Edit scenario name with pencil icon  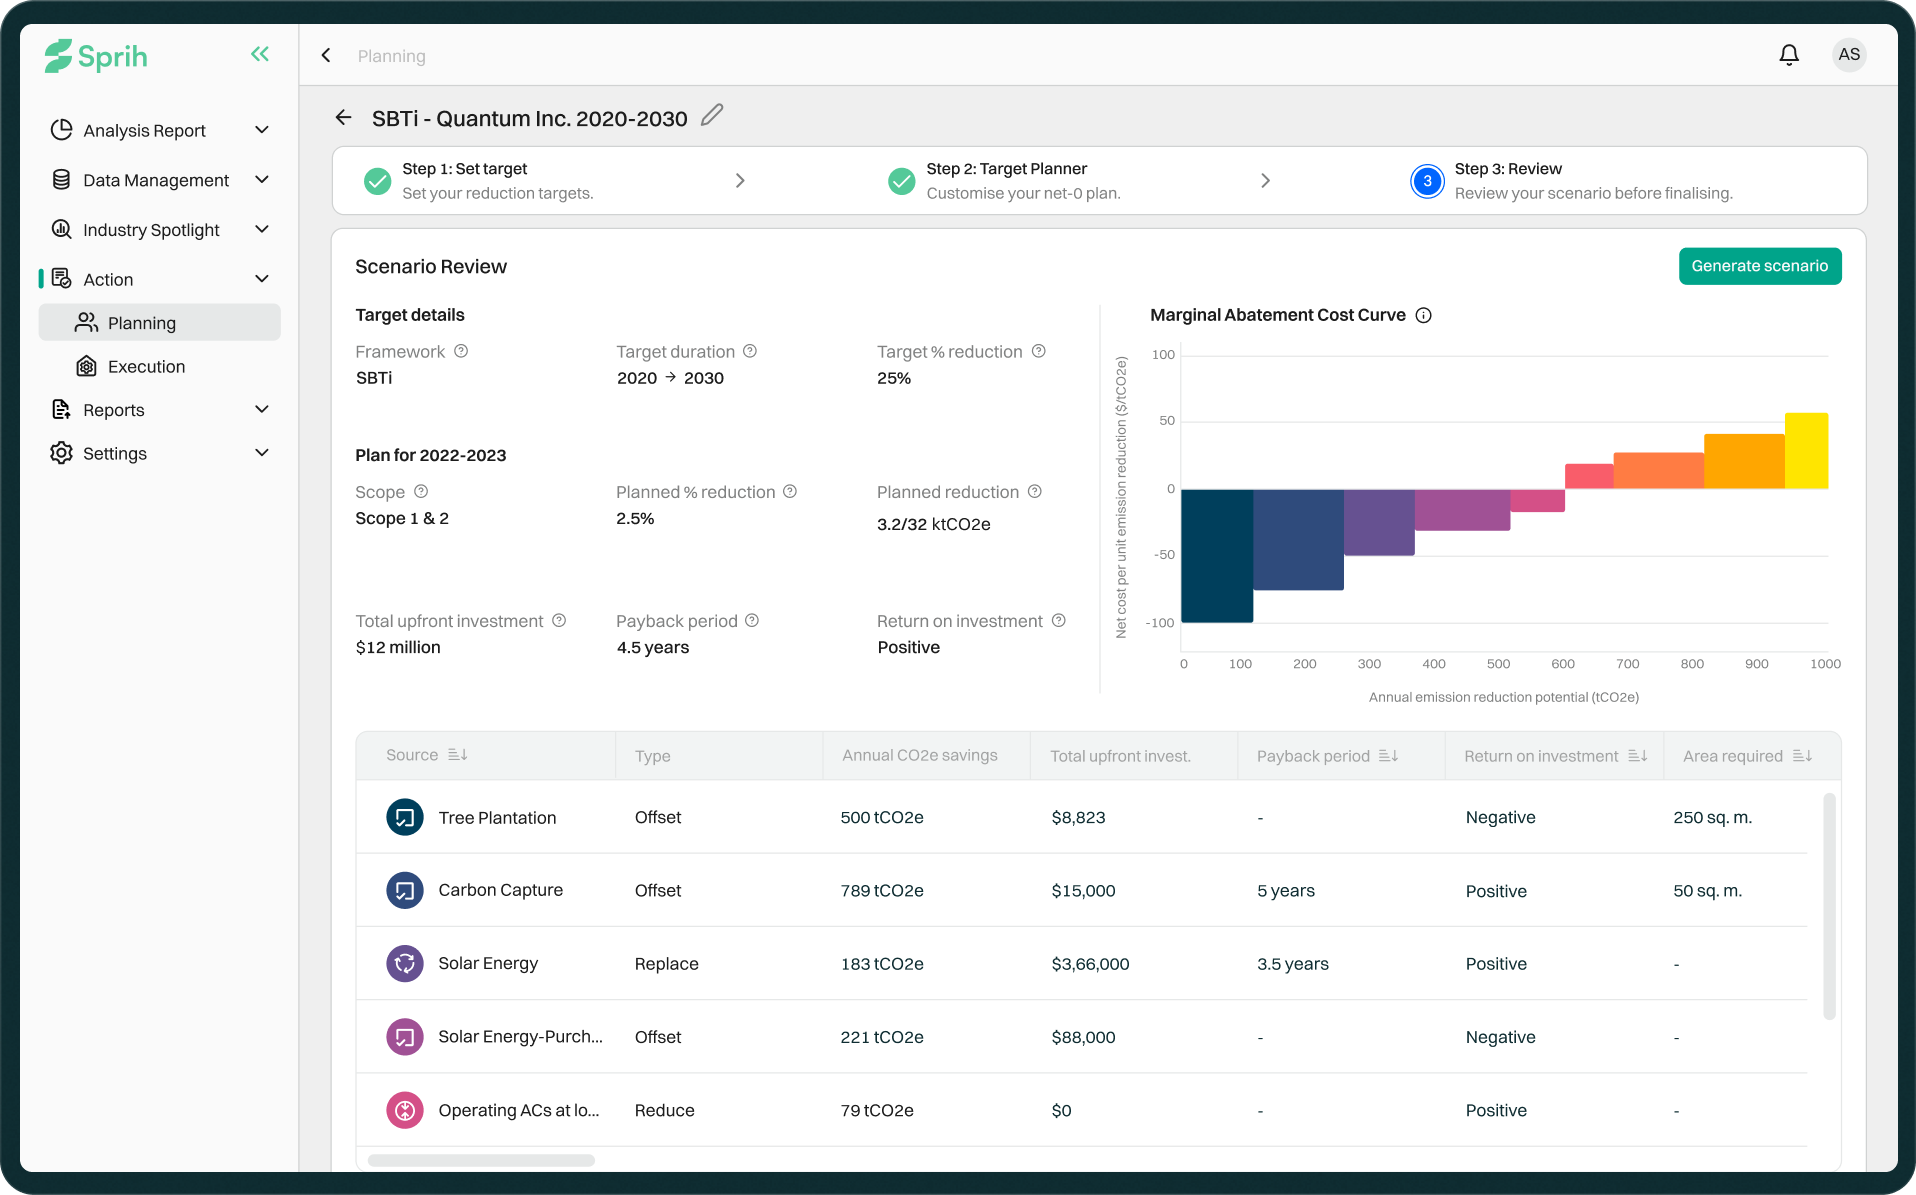[712, 116]
